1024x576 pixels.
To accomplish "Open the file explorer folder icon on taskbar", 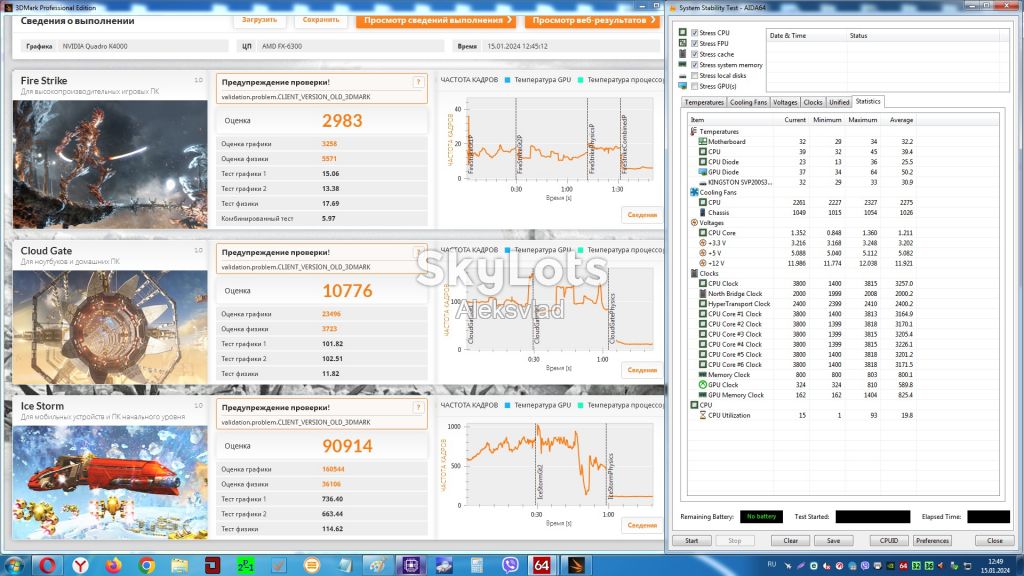I will click(180, 565).
